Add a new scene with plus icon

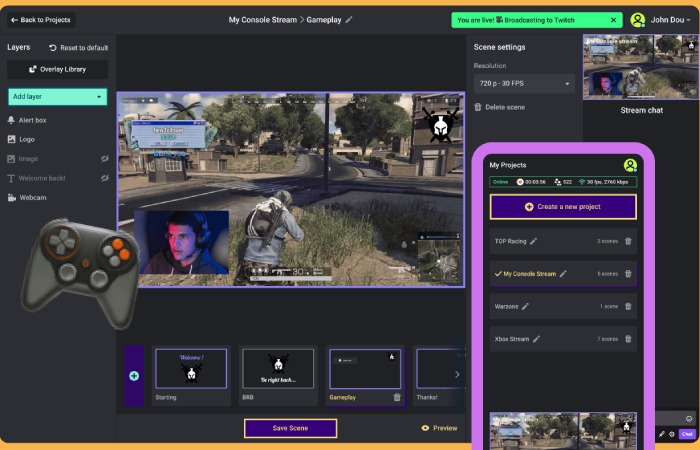tap(134, 376)
